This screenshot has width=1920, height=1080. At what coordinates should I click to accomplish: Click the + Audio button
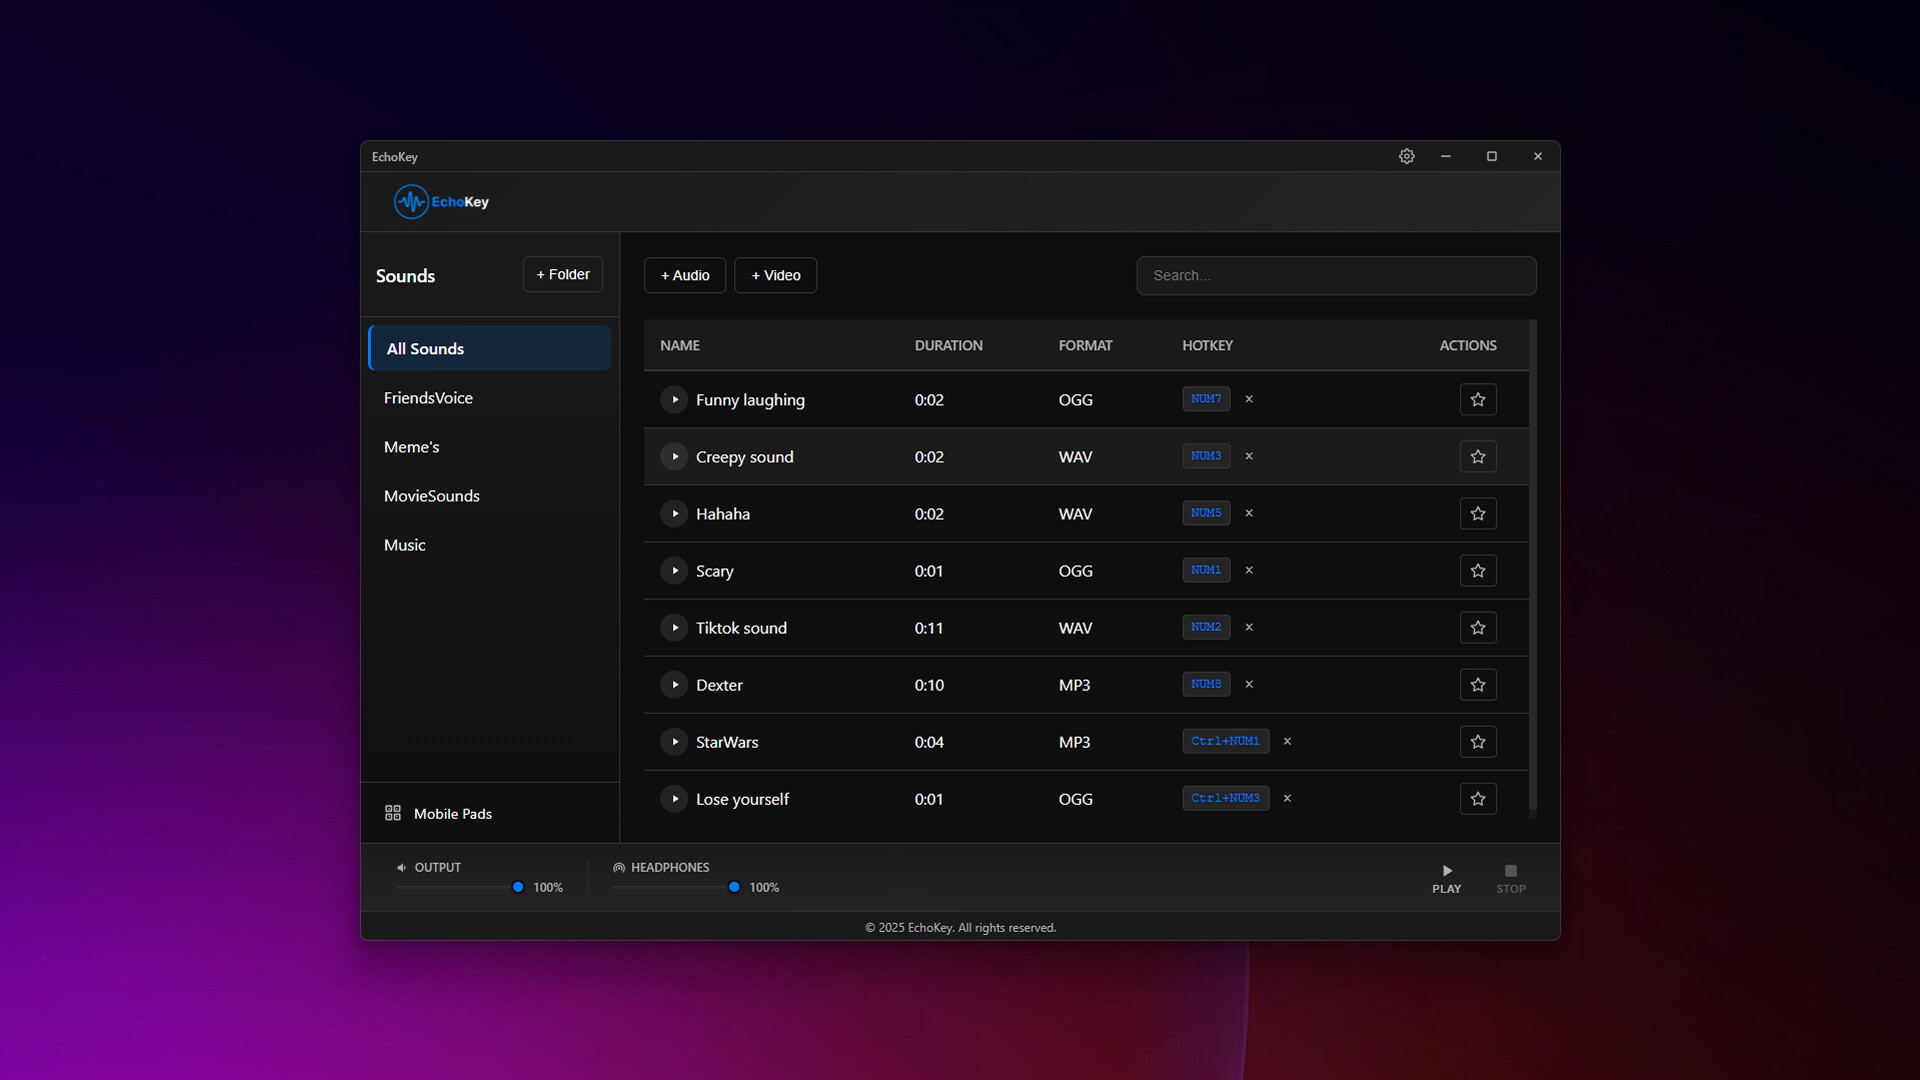pos(685,275)
